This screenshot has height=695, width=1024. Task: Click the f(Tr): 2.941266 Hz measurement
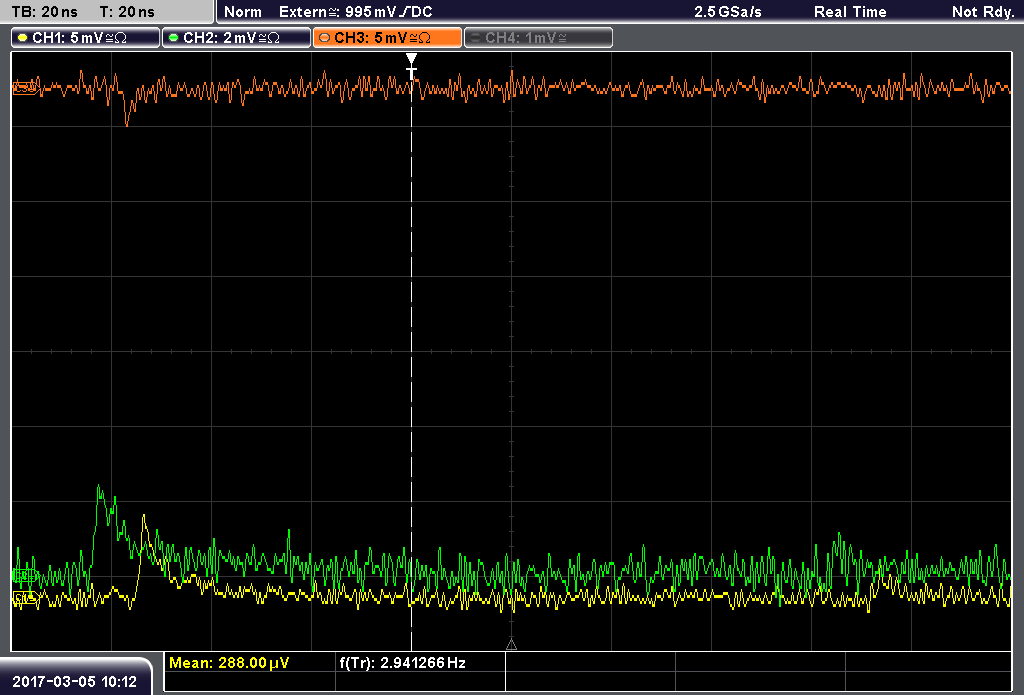tap(402, 663)
